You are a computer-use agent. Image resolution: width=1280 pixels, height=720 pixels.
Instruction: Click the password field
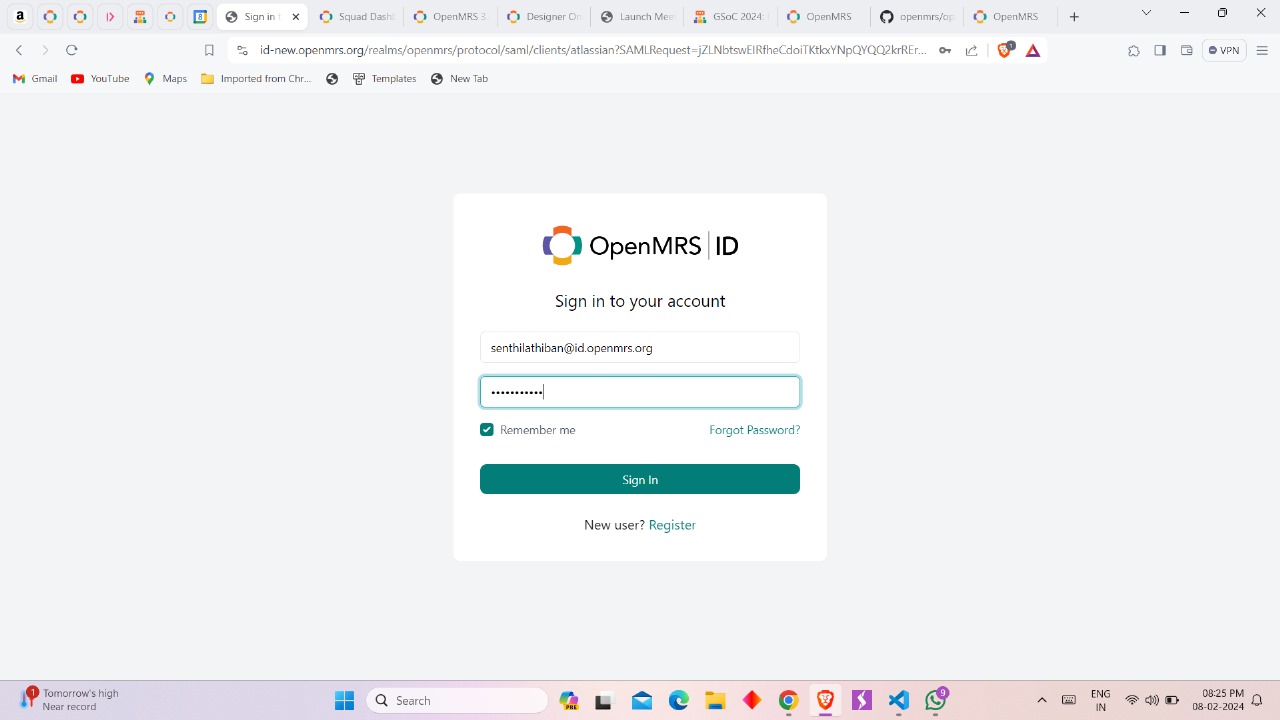[x=640, y=392]
